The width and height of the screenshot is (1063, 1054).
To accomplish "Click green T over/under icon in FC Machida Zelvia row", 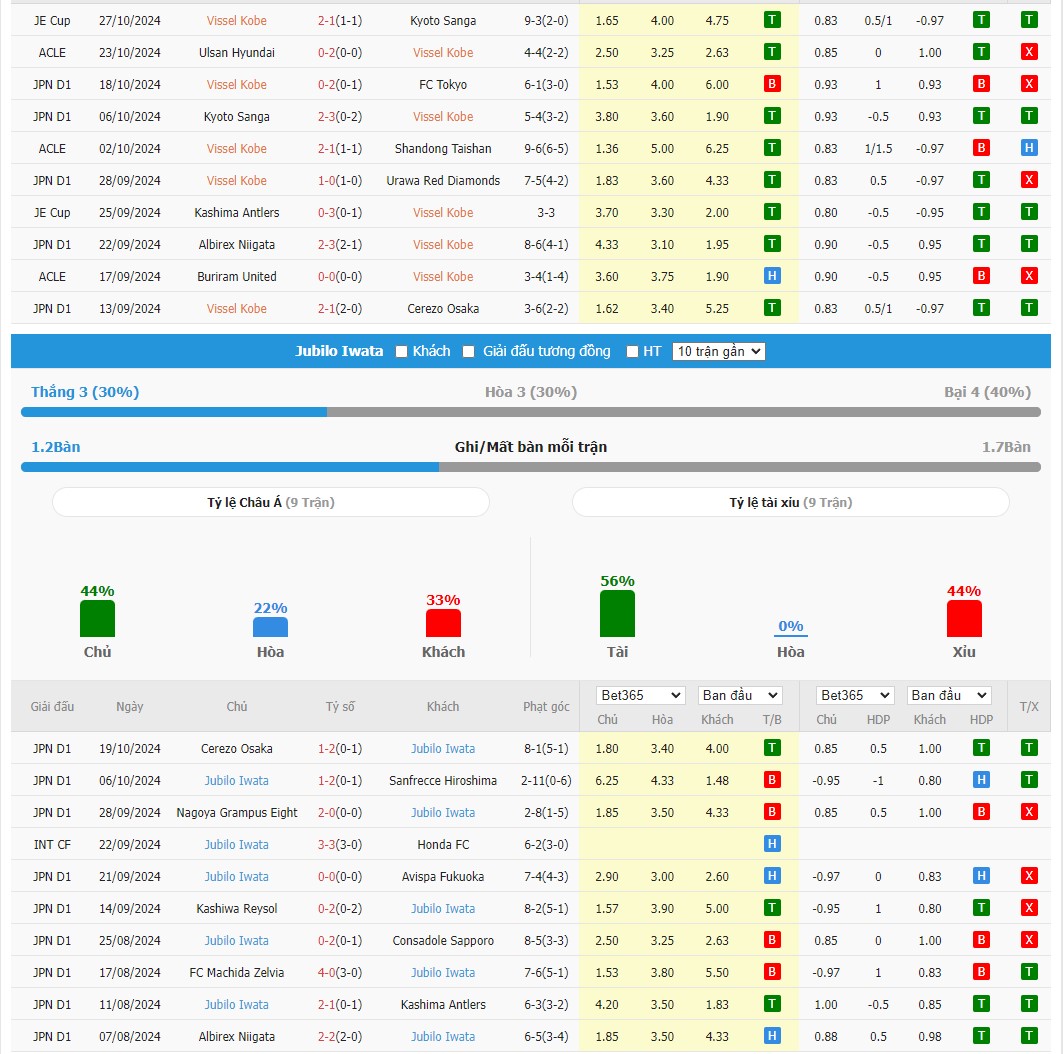I will 1028,972.
